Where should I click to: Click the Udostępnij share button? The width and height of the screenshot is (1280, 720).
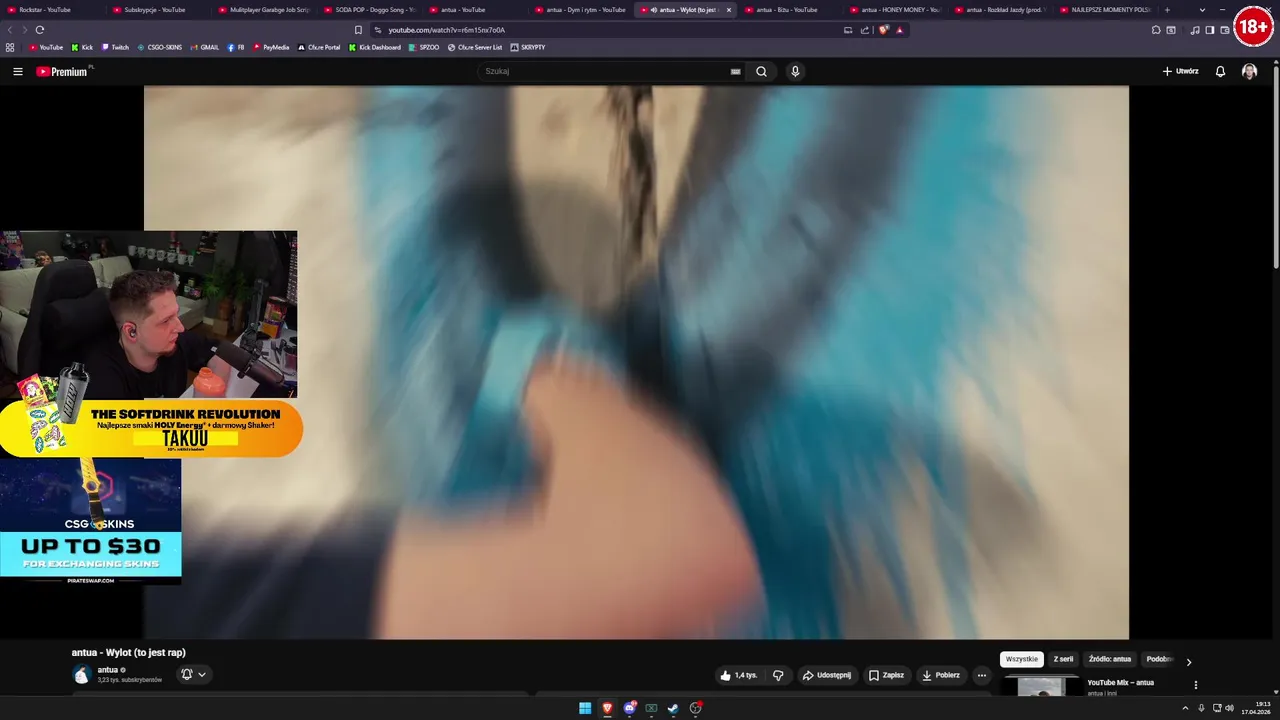tap(826, 675)
